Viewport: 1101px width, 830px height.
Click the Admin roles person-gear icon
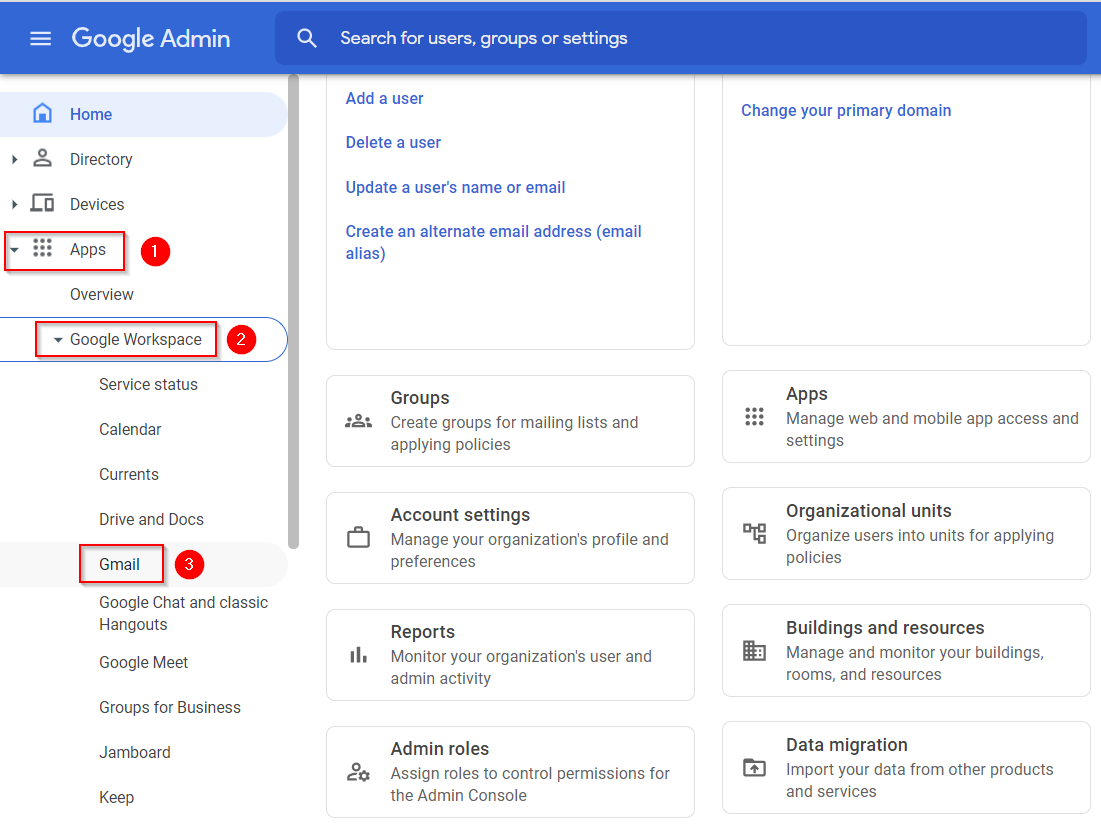coord(358,772)
